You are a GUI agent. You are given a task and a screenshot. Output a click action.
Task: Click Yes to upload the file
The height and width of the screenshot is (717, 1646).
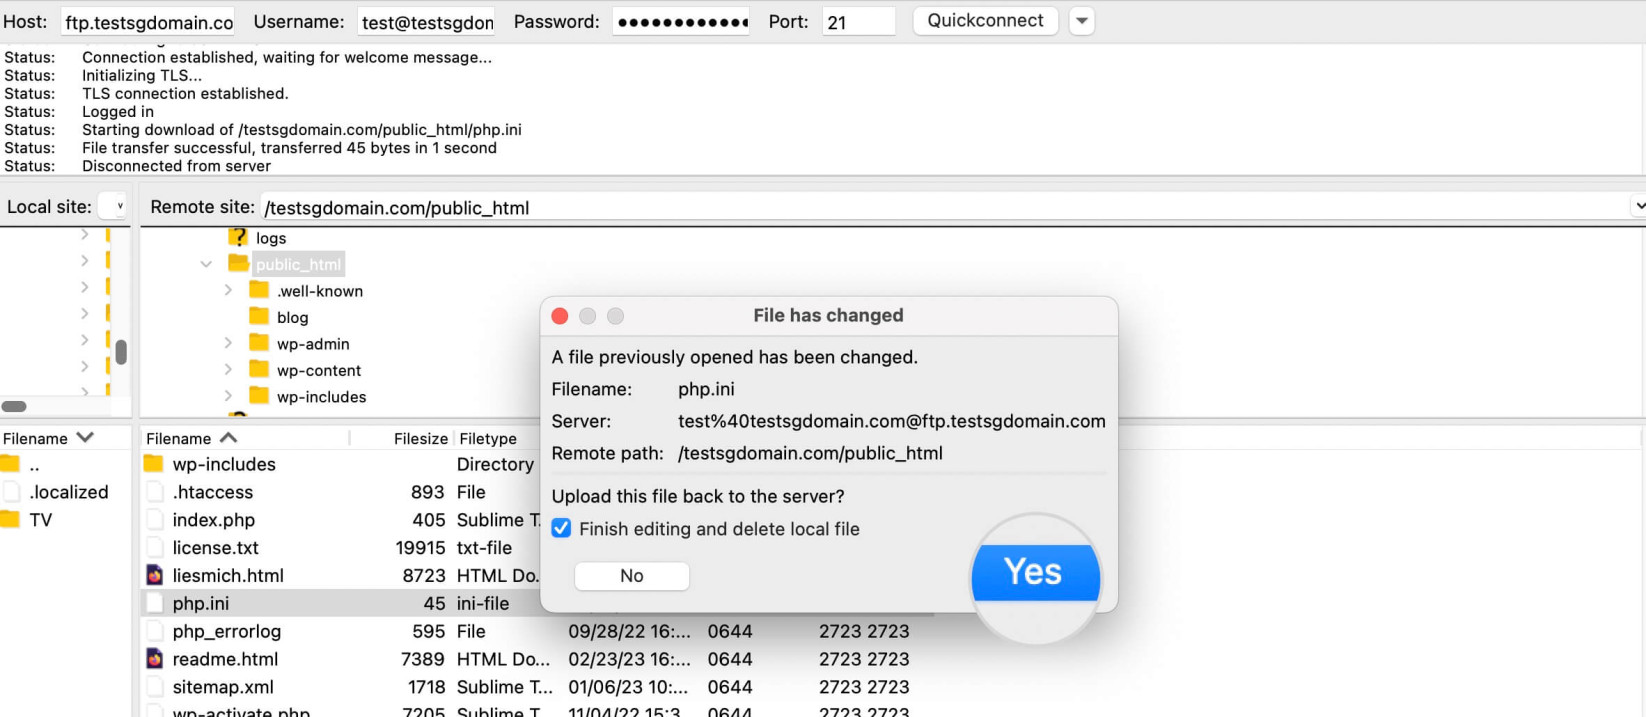[x=1035, y=572]
